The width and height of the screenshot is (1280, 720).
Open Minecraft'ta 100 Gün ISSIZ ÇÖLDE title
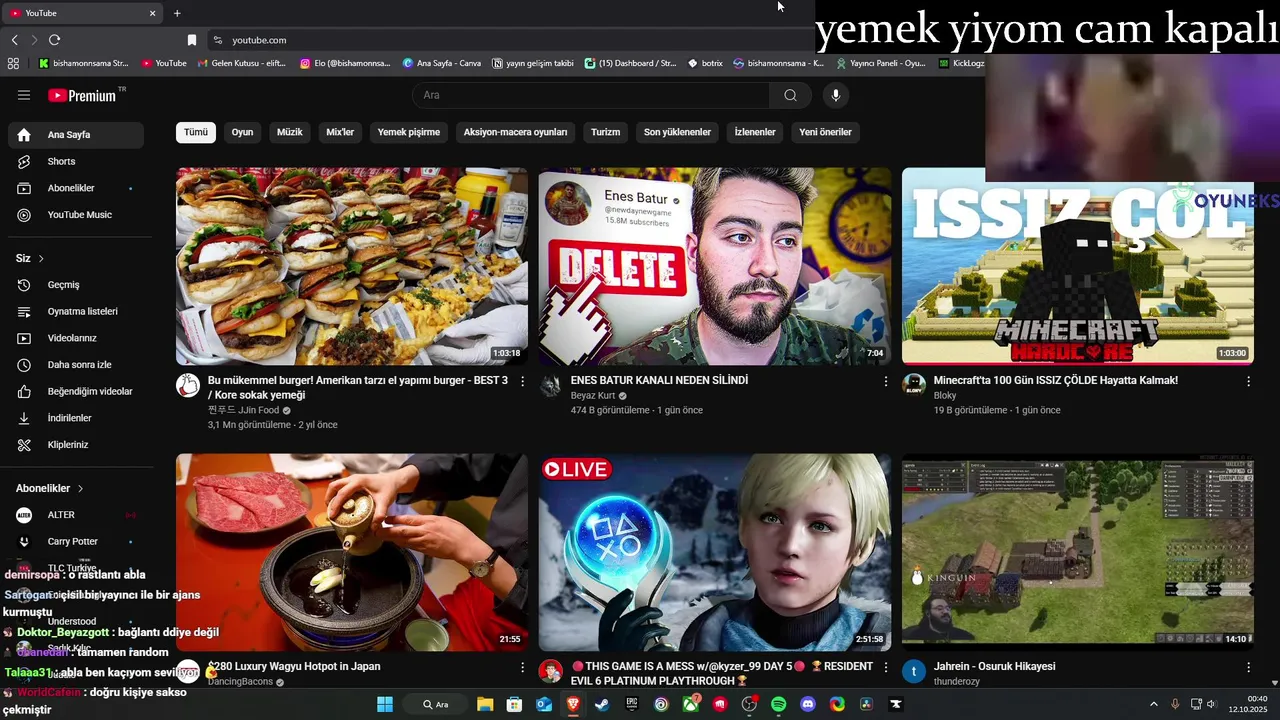coord(1056,381)
